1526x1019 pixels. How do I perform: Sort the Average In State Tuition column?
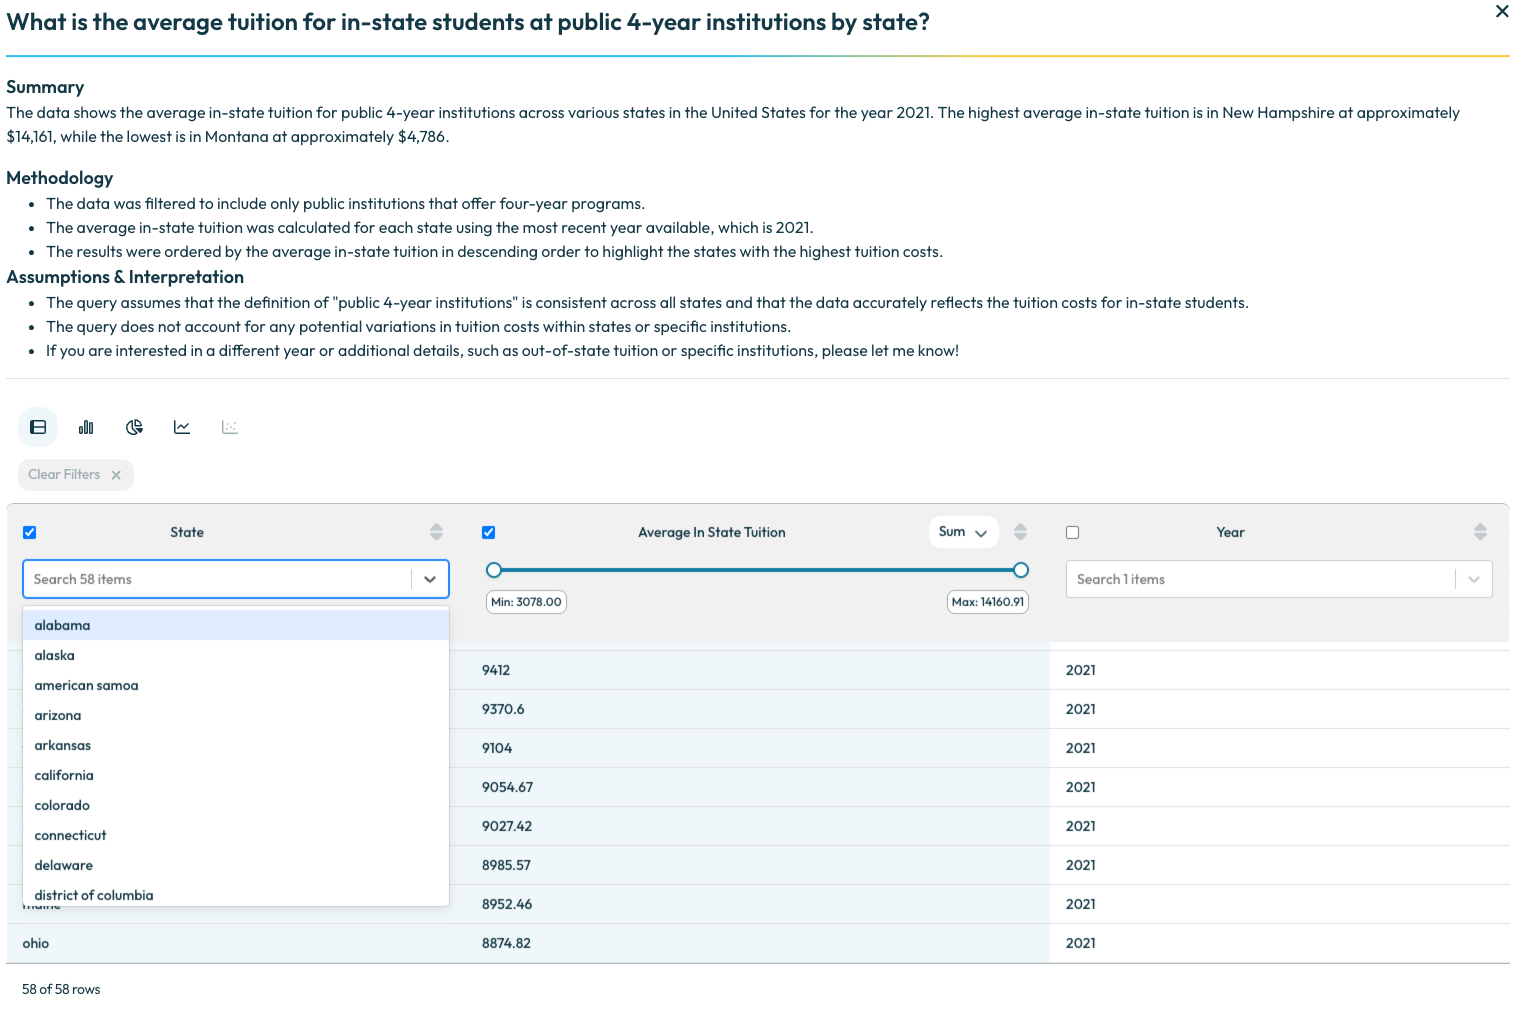(1020, 532)
